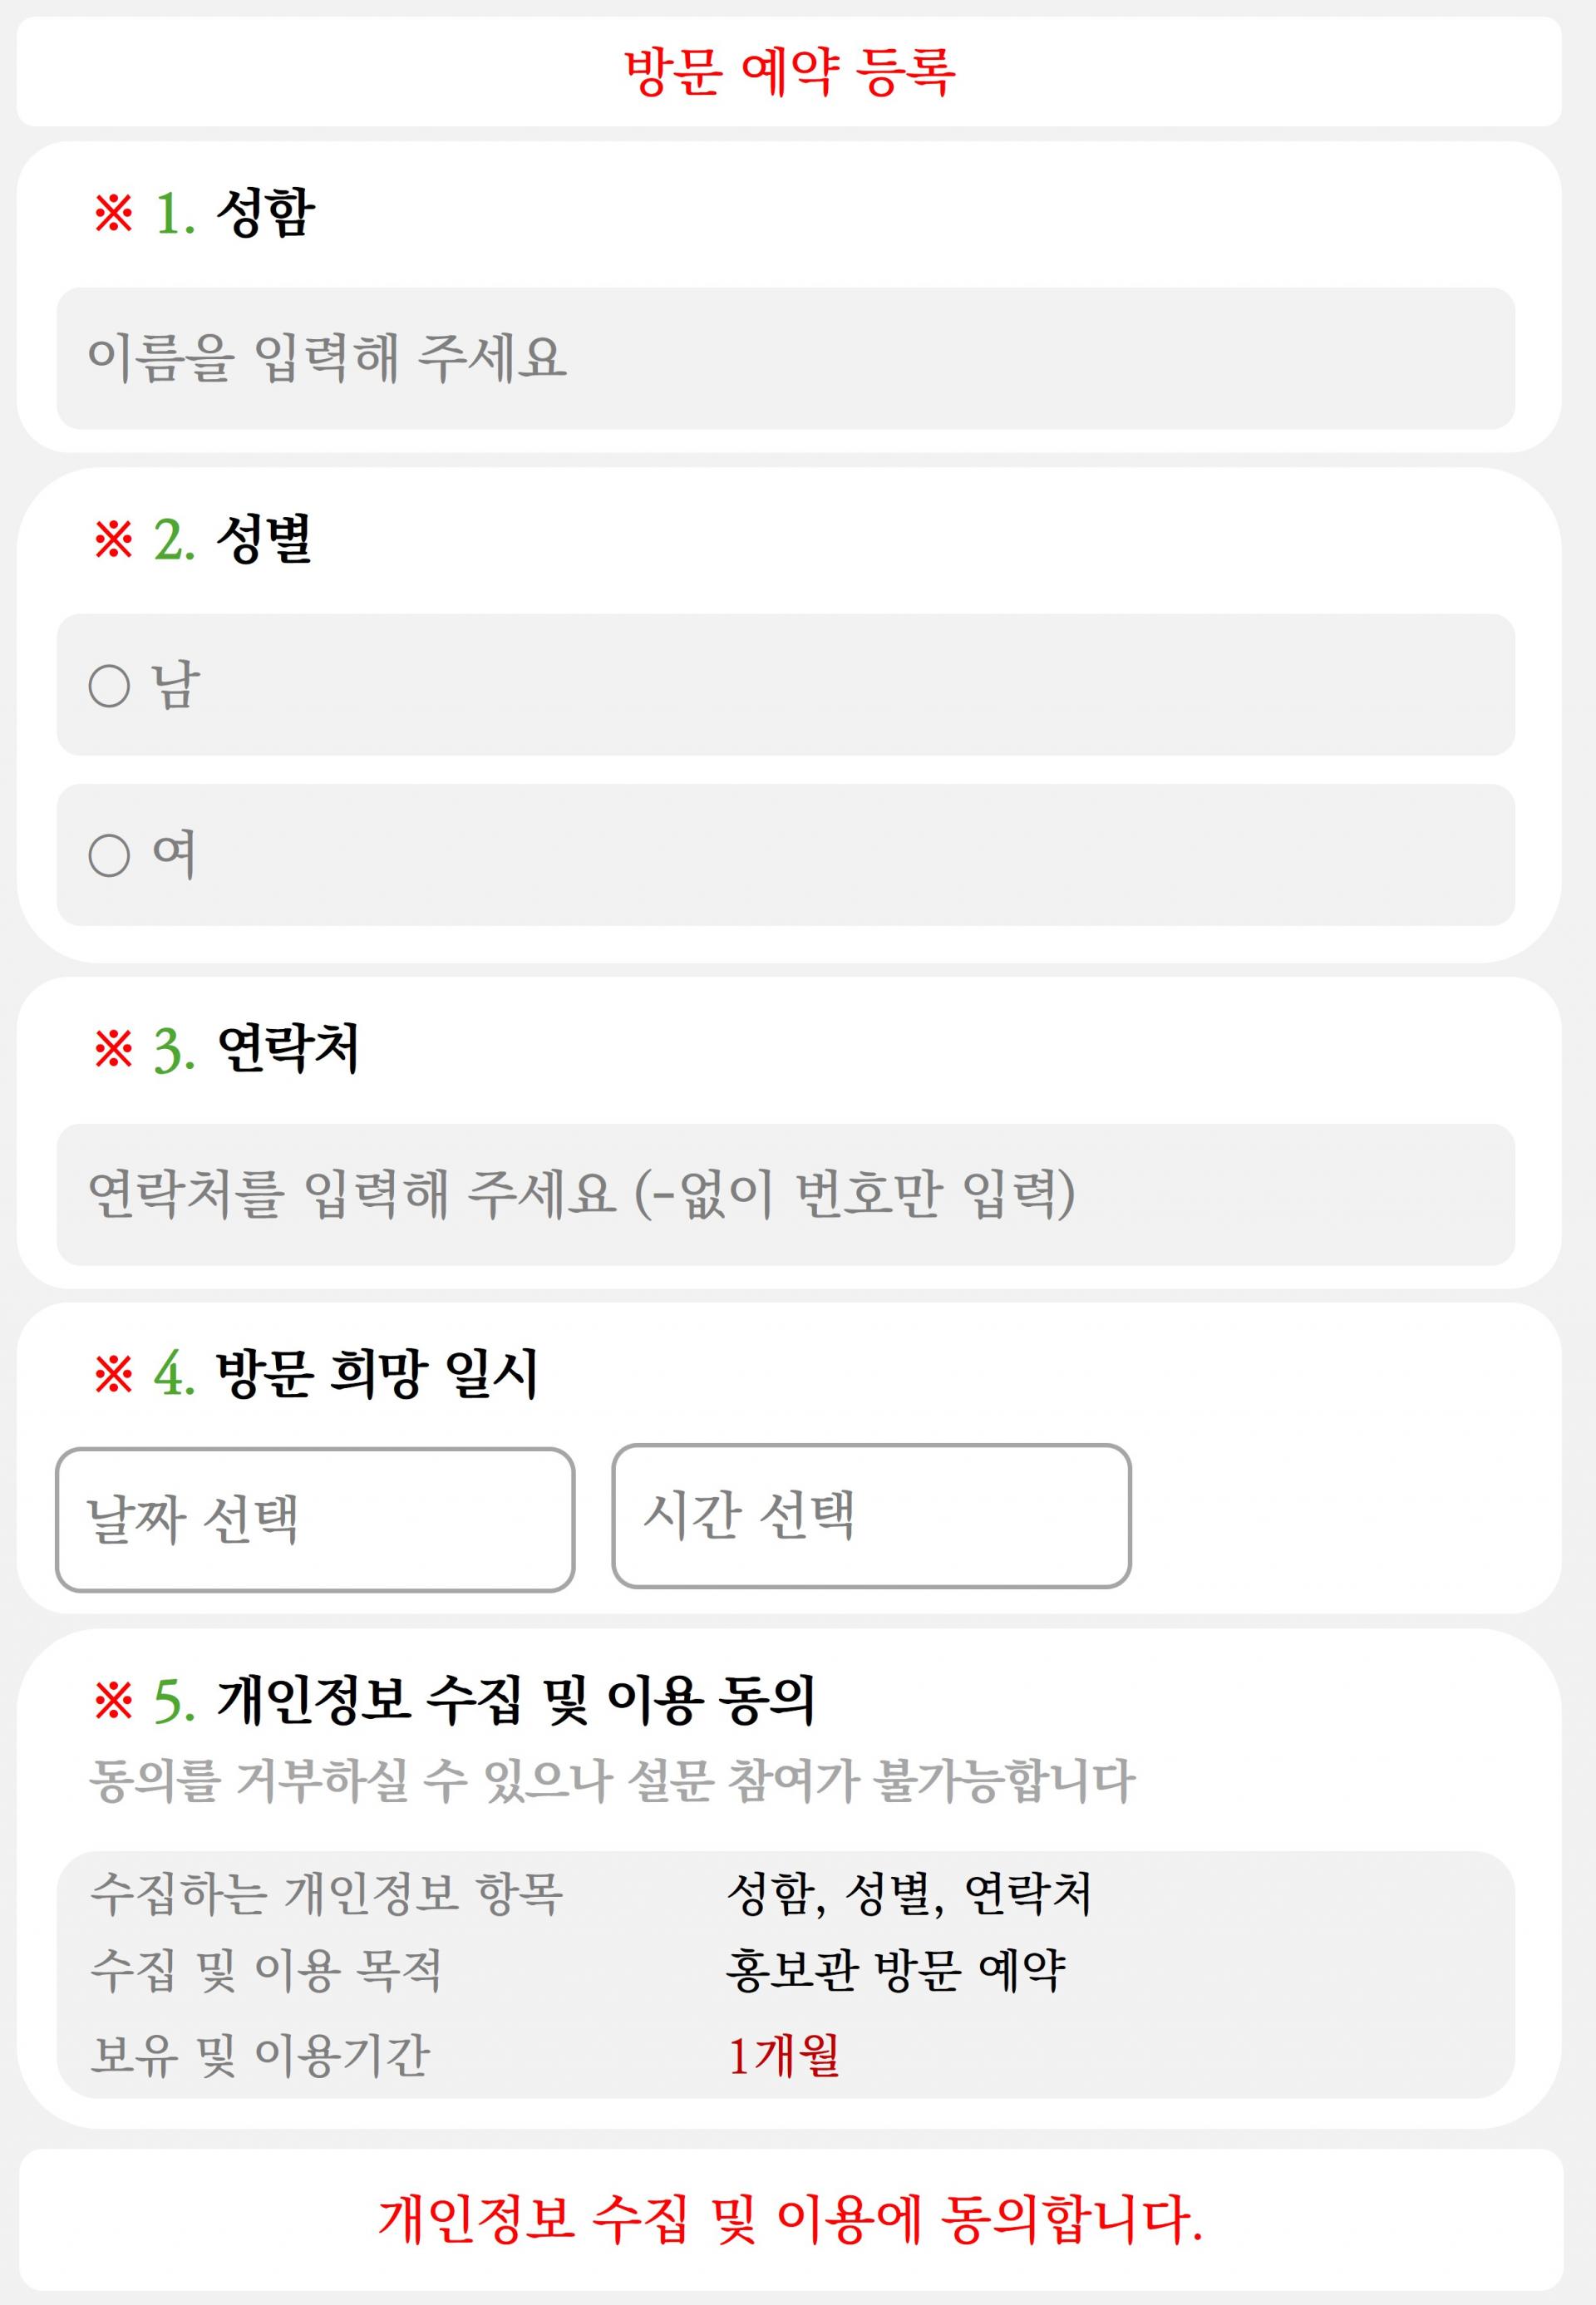Focus the 연락처를 입력해 주세요 contact field
This screenshot has height=2305, width=1596.
coord(785,1195)
